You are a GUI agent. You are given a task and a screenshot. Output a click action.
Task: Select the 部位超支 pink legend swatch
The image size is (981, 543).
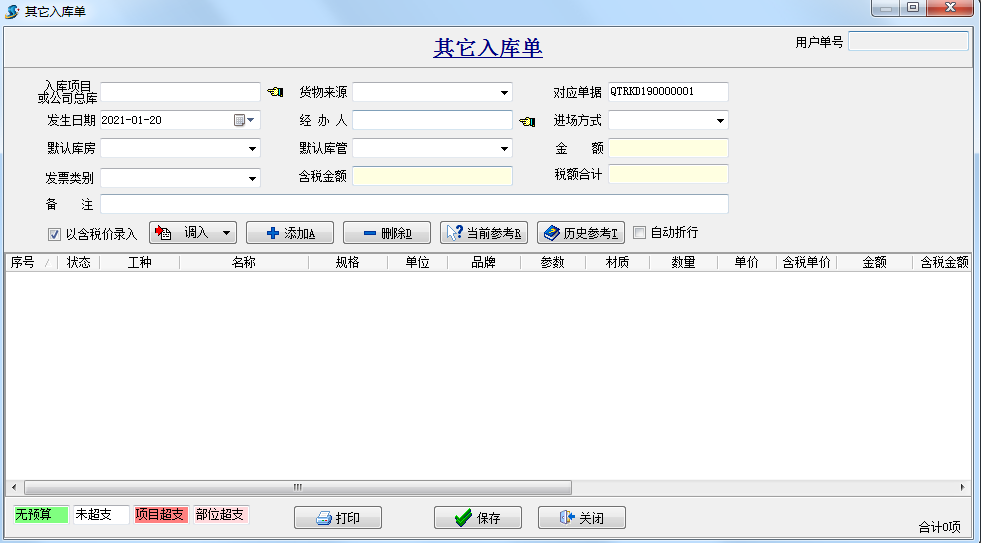221,515
